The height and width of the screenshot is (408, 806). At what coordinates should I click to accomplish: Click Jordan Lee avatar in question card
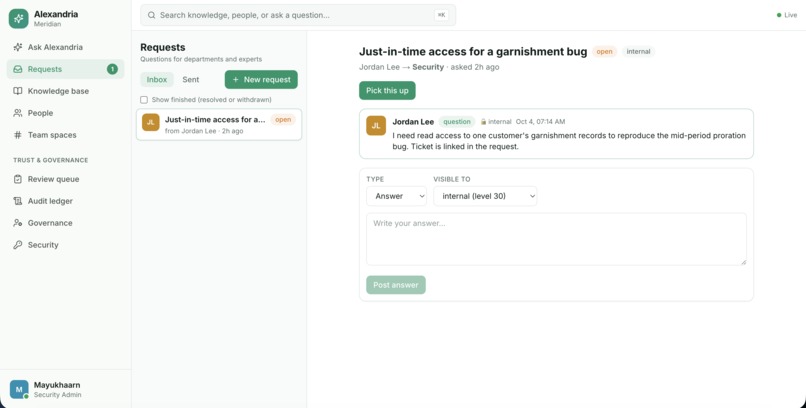pos(376,126)
